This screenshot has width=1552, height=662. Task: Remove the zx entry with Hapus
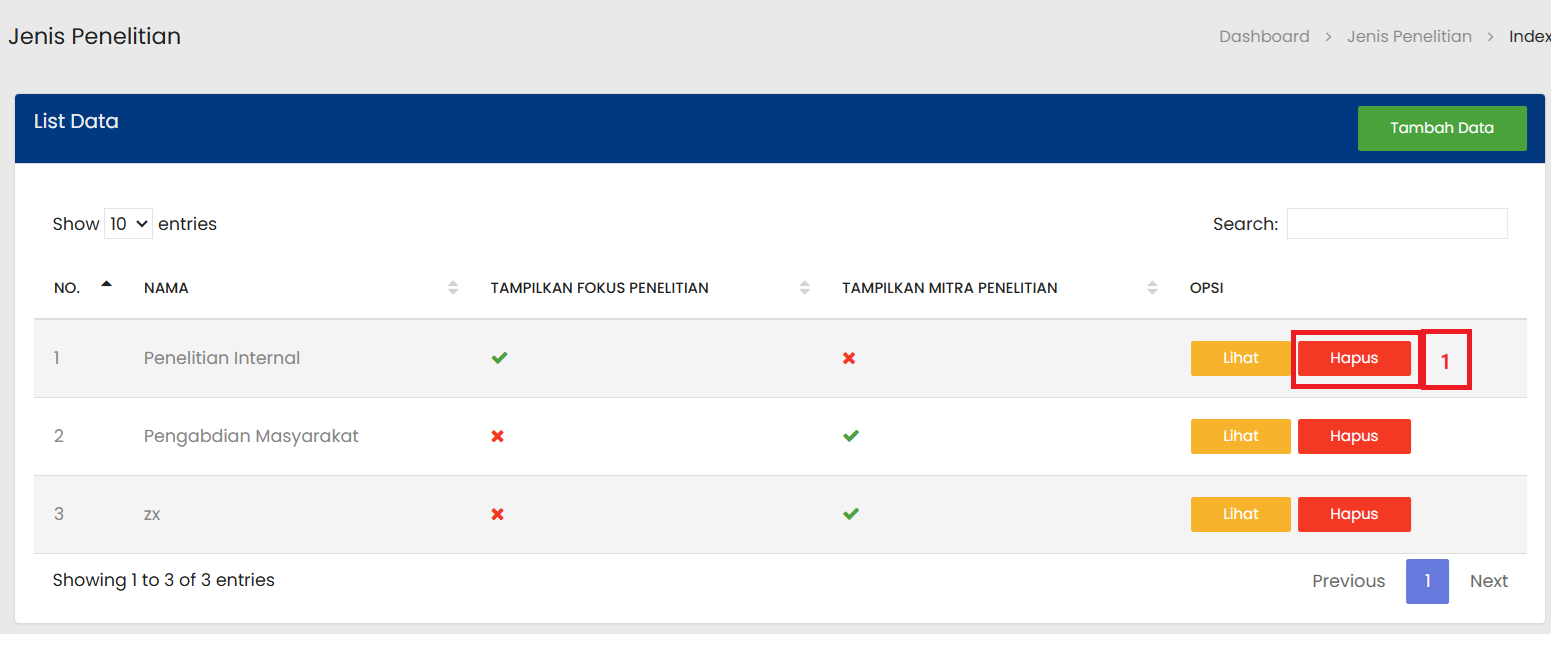[x=1354, y=514]
